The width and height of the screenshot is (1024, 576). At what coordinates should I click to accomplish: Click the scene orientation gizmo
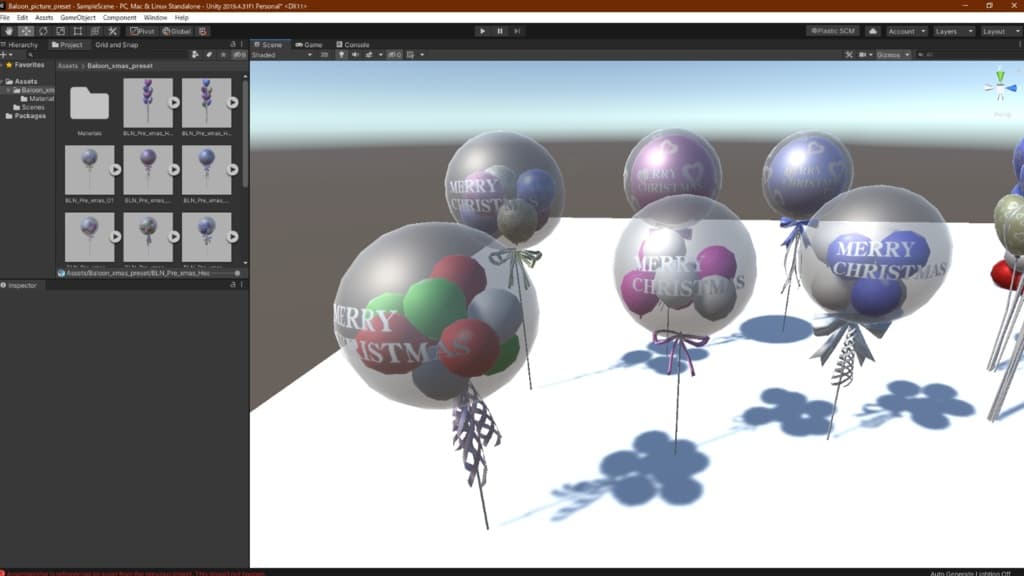(999, 87)
